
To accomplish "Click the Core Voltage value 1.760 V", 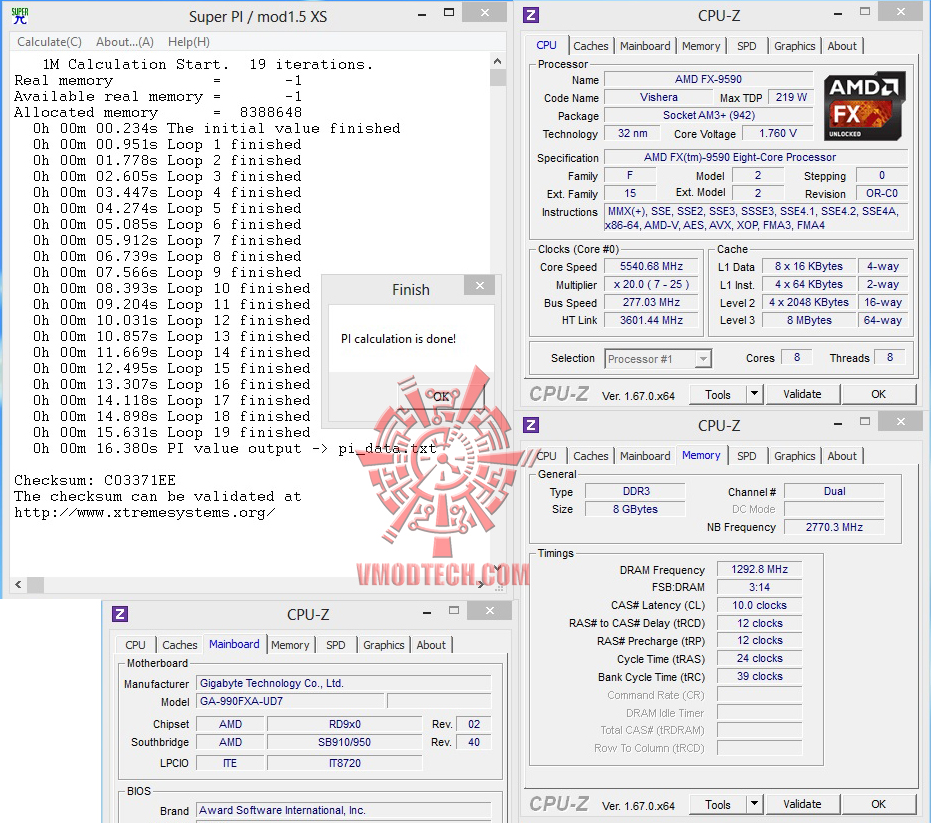I will coord(778,133).
